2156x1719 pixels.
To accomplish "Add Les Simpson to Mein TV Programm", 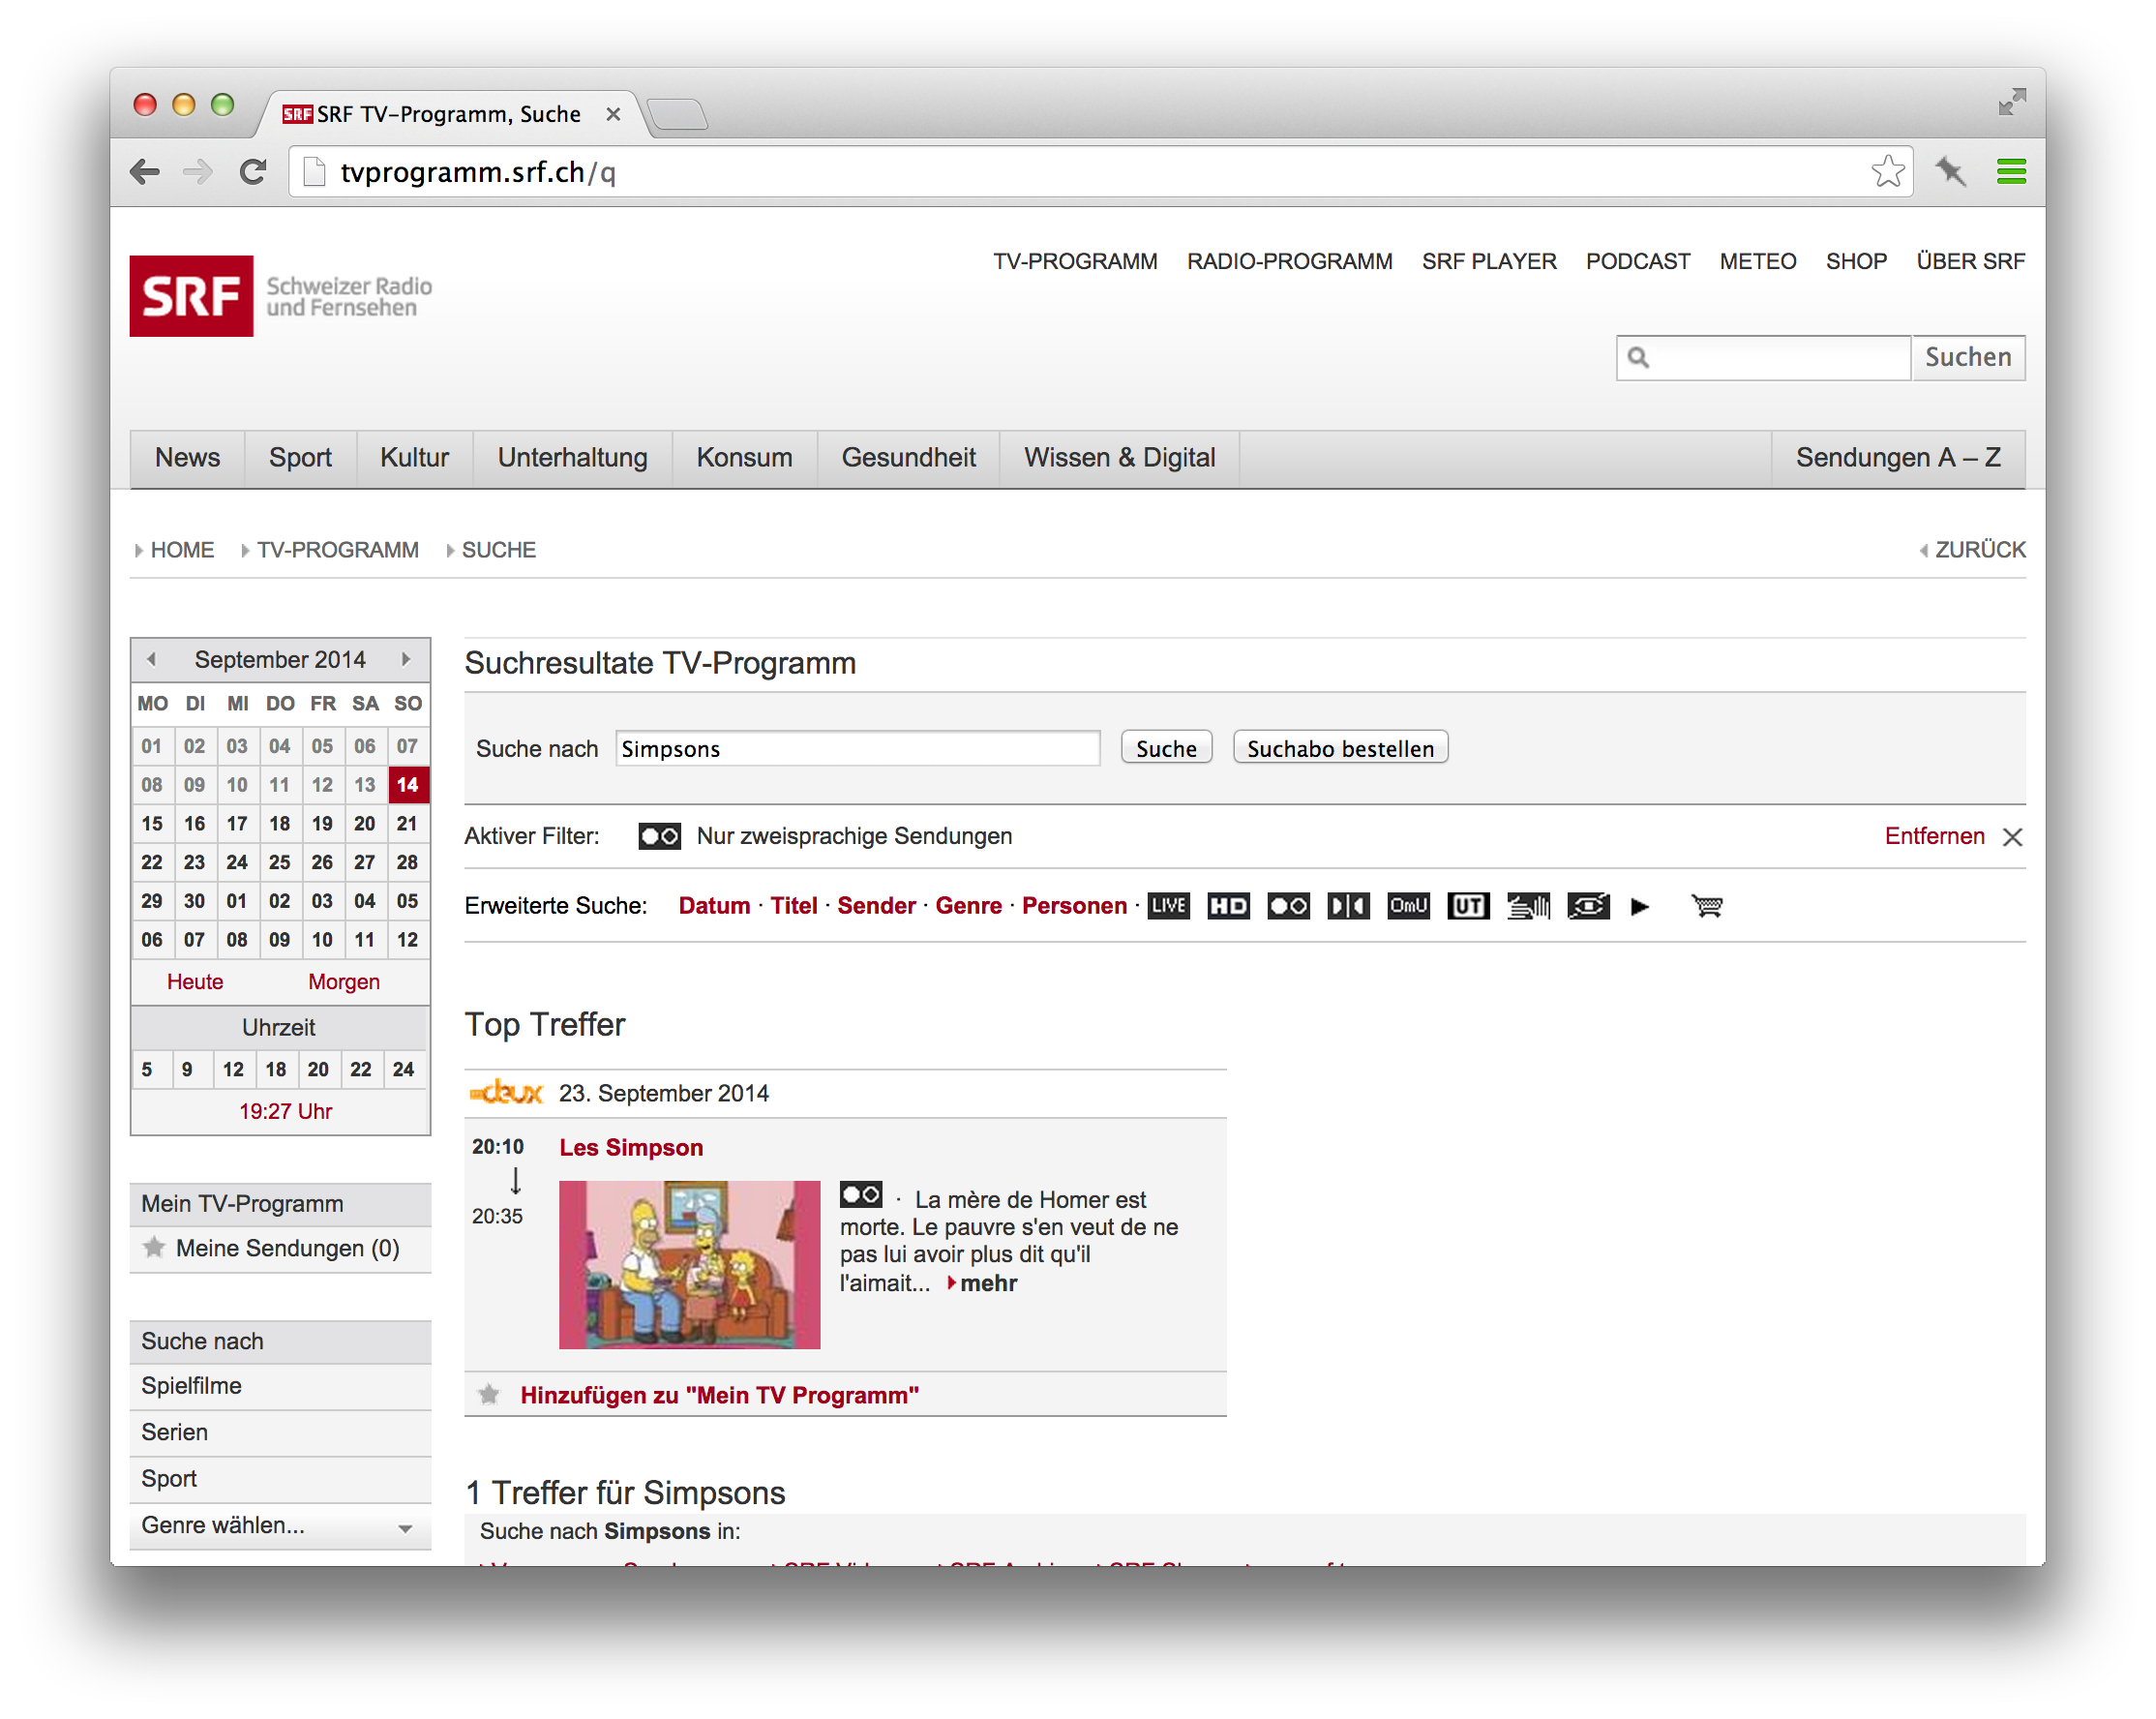I will point(715,1393).
